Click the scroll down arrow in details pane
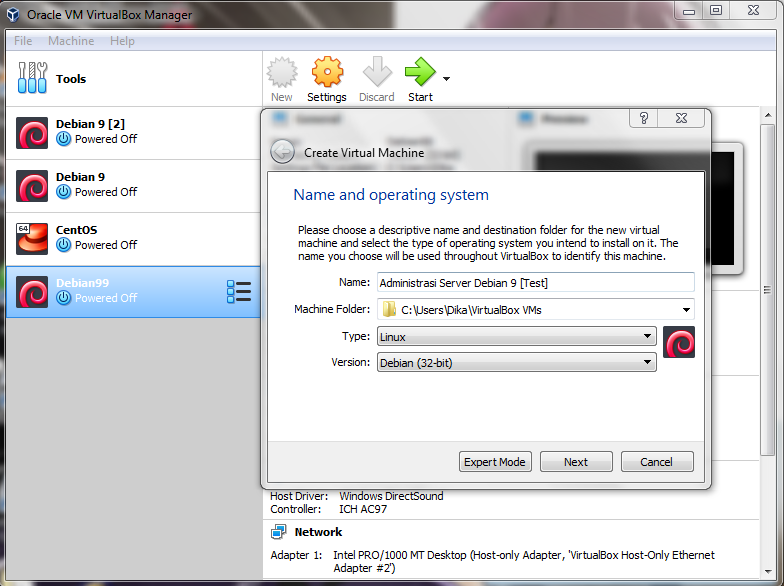 click(x=768, y=572)
